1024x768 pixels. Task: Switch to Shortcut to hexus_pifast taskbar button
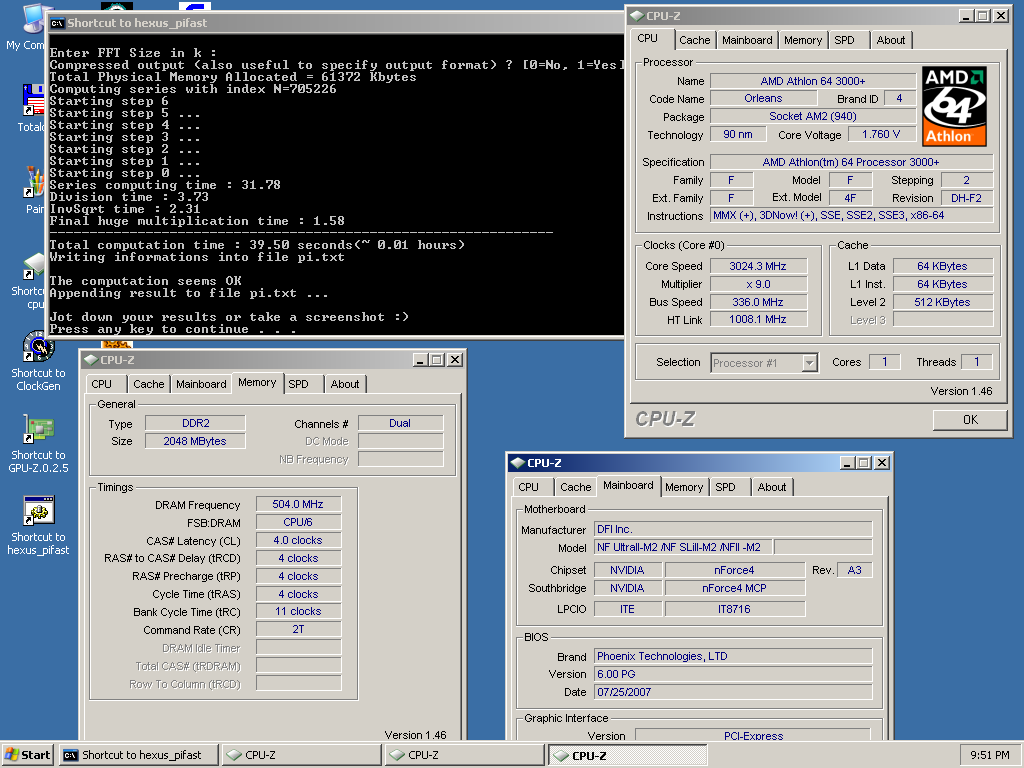[x=138, y=755]
